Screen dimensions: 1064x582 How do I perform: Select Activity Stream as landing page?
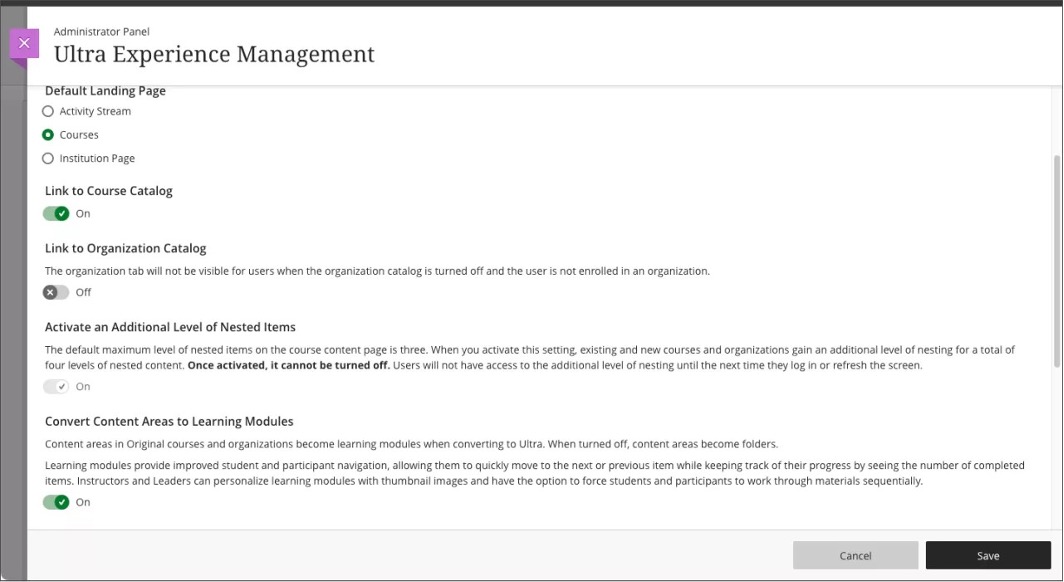48,111
